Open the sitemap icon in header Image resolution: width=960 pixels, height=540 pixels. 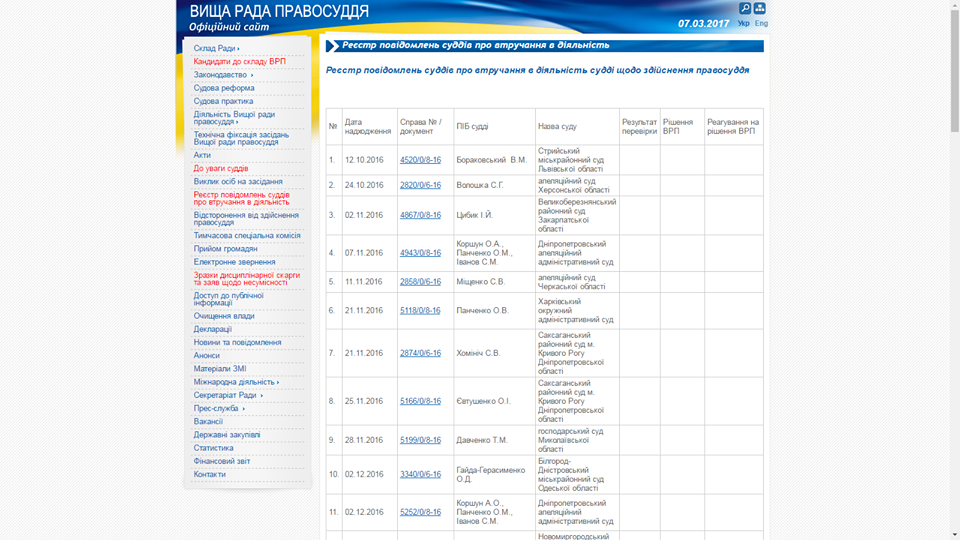760,8
